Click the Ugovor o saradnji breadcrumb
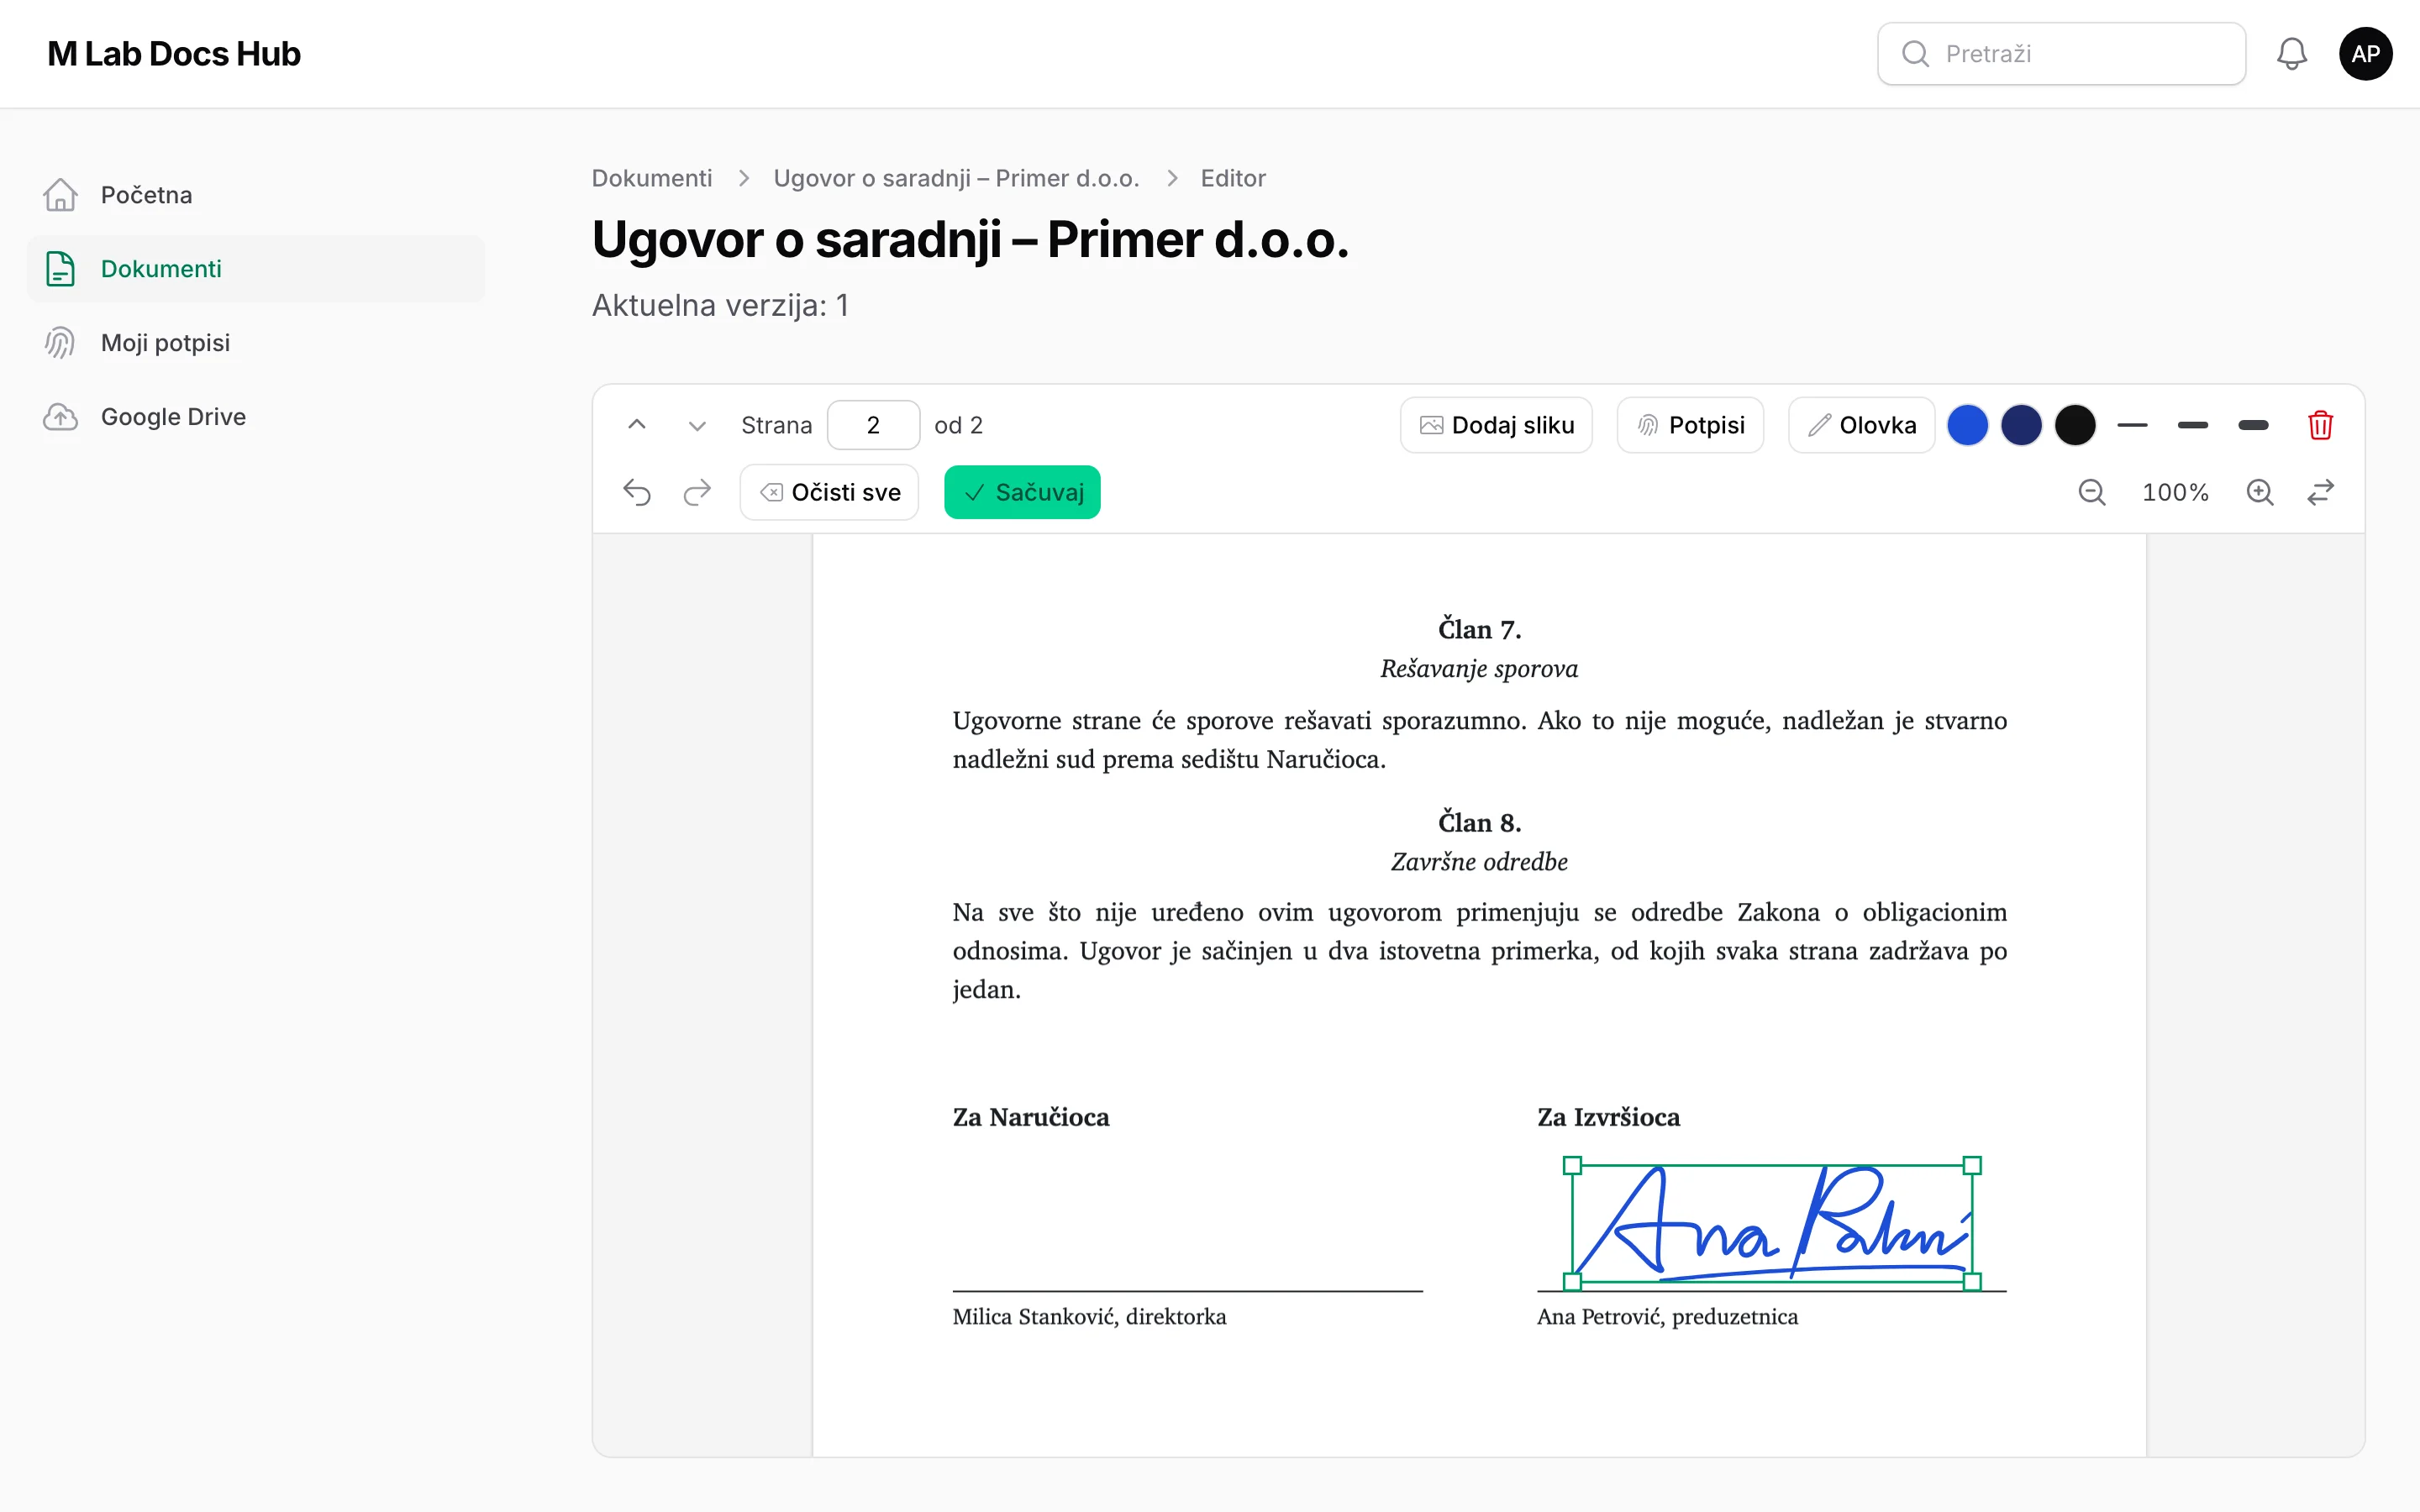 (x=956, y=178)
